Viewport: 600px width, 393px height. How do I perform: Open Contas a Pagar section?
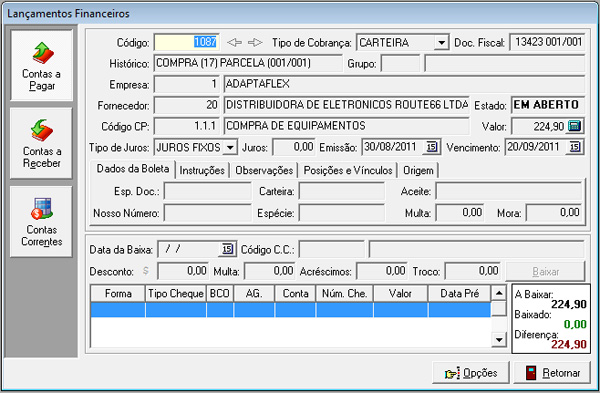click(x=41, y=65)
